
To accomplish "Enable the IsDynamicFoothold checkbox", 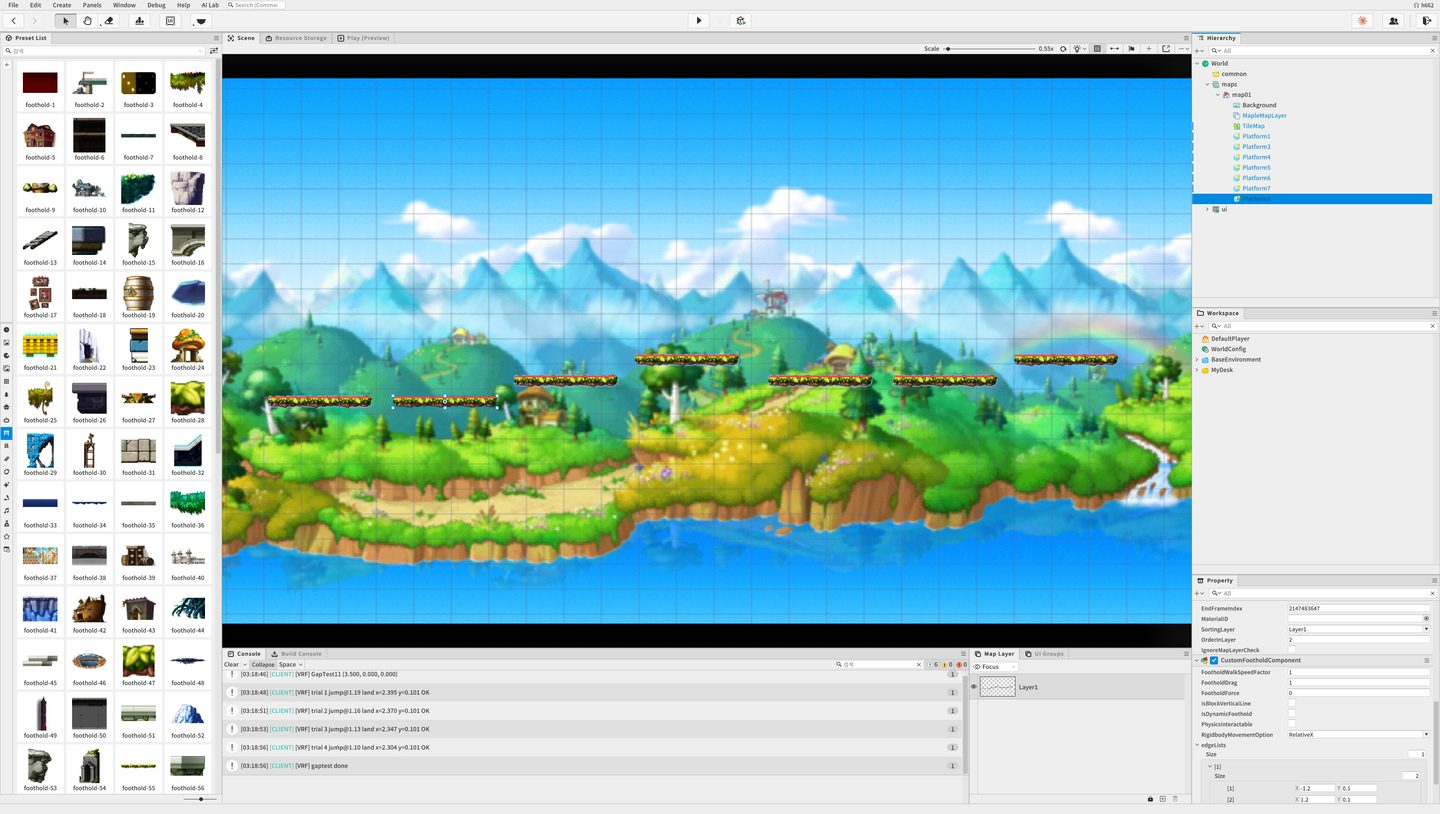I will [x=1291, y=714].
